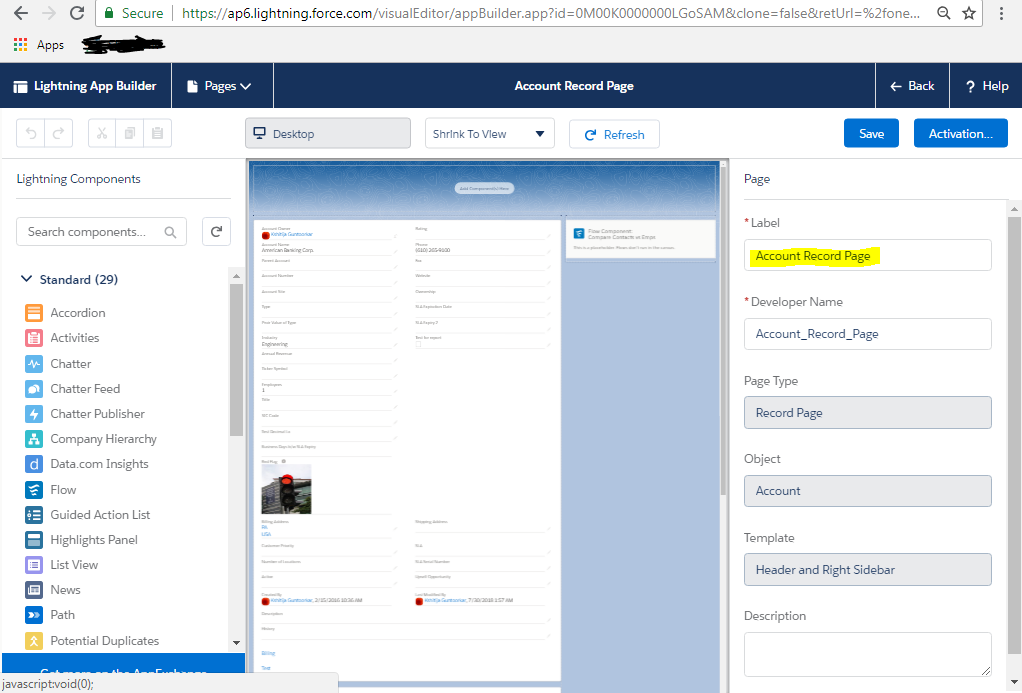The image size is (1022, 693).
Task: Bookmark page with star icon
Action: (x=968, y=13)
